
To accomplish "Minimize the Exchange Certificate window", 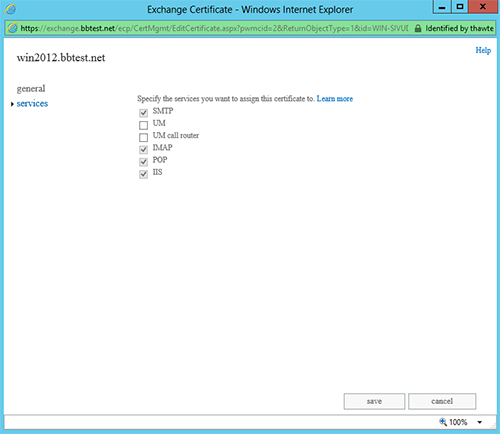I will pyautogui.click(x=442, y=7).
